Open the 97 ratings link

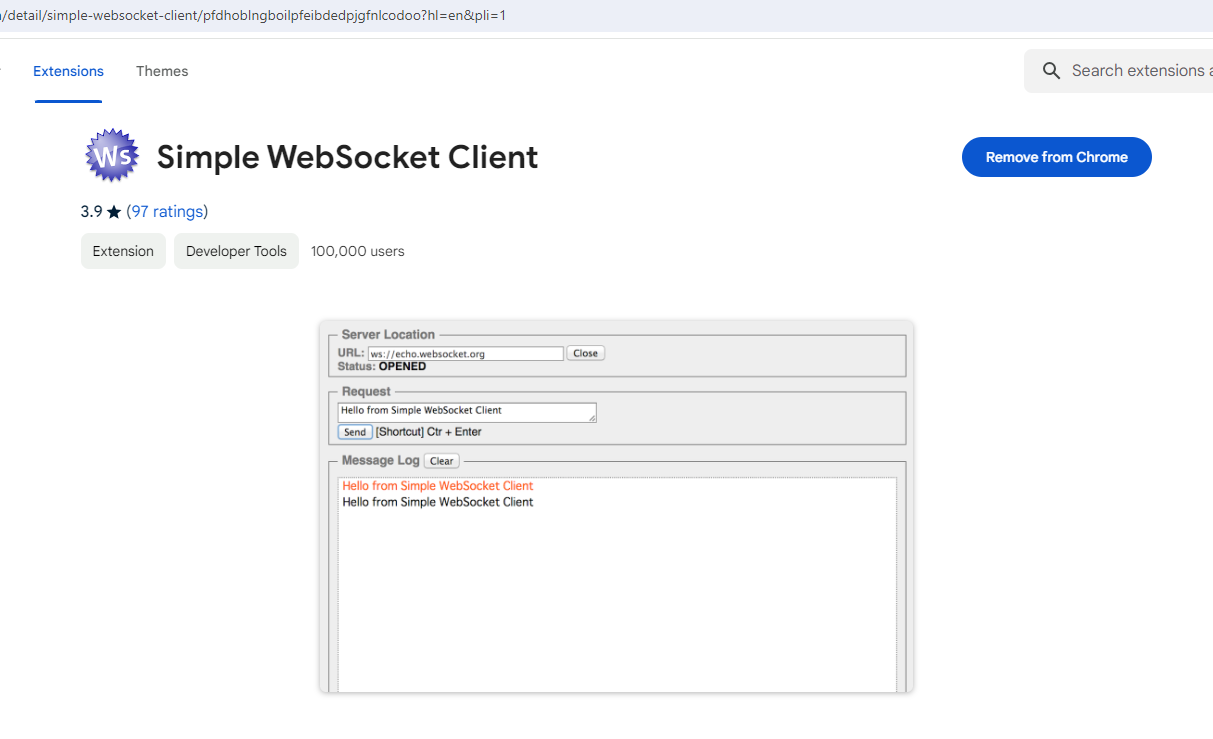(x=167, y=211)
